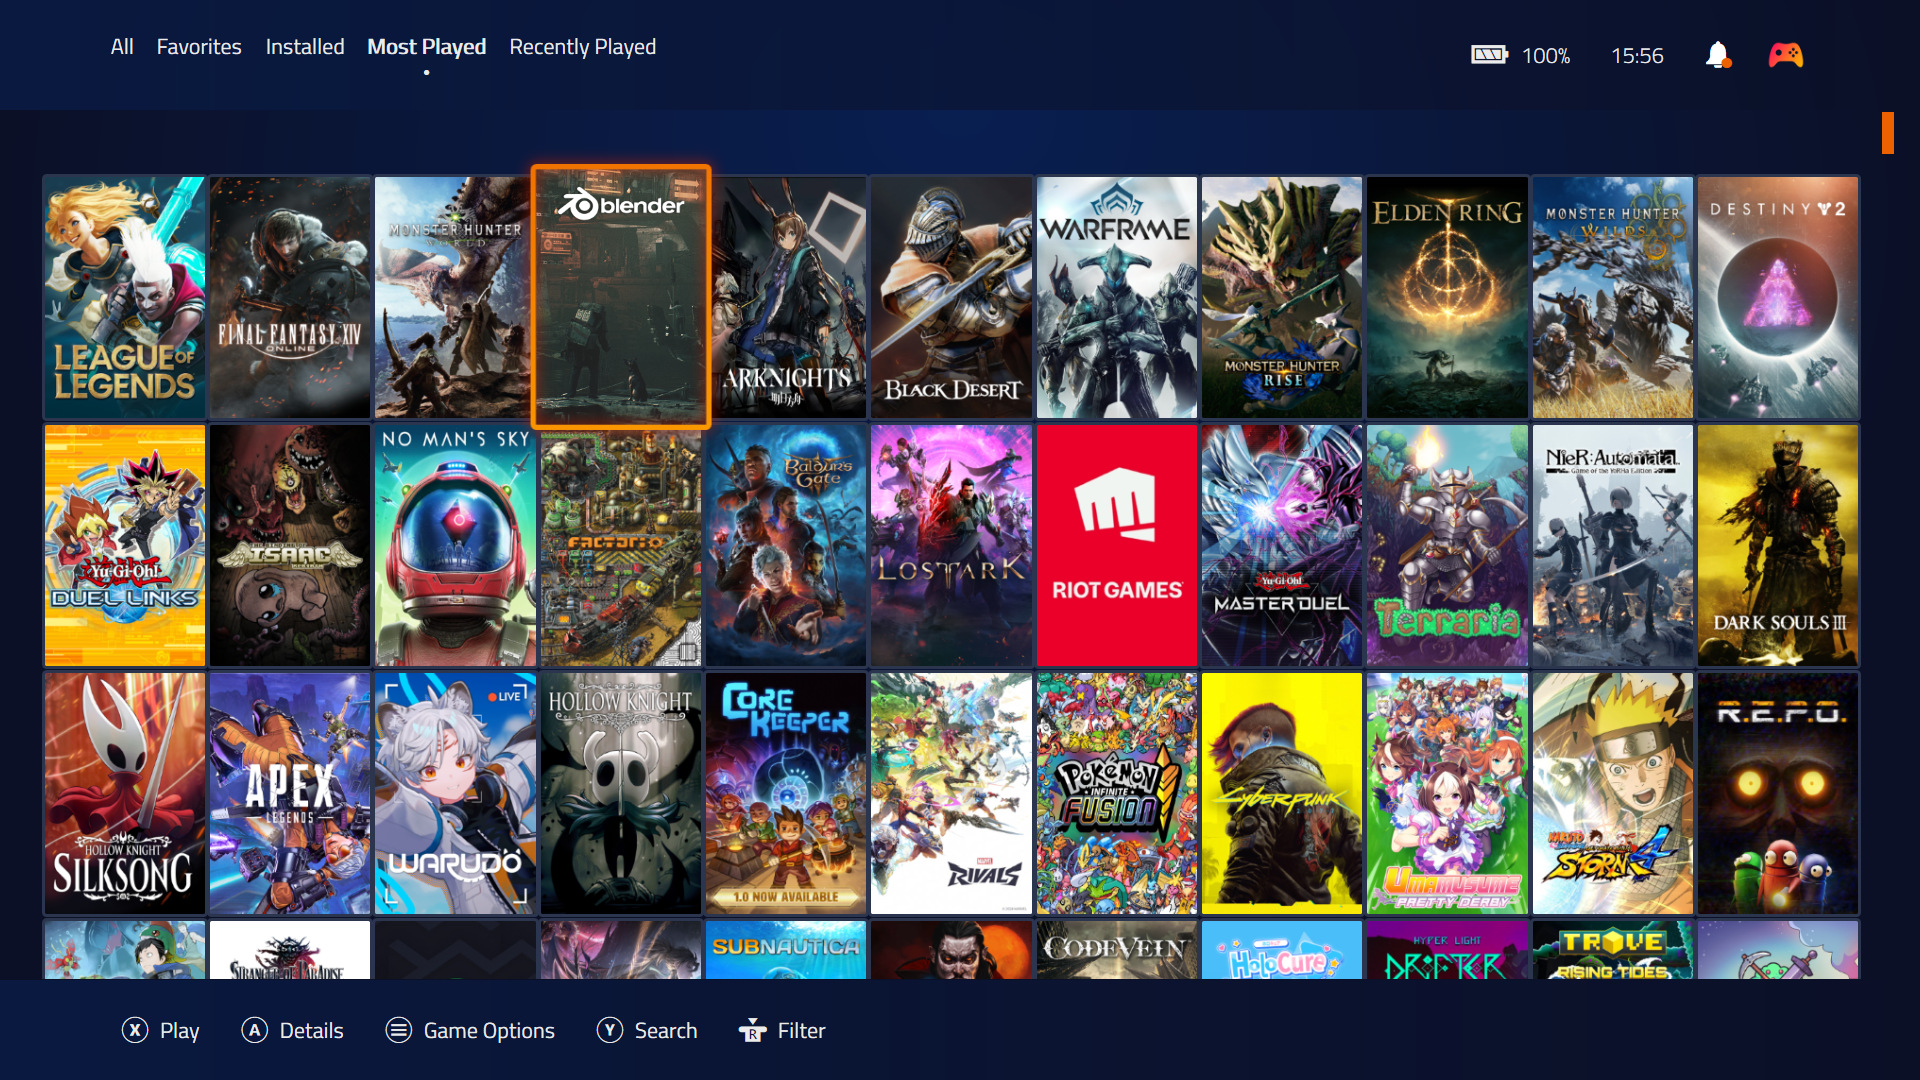
Task: Switch to the Favorites tab
Action: click(x=199, y=47)
